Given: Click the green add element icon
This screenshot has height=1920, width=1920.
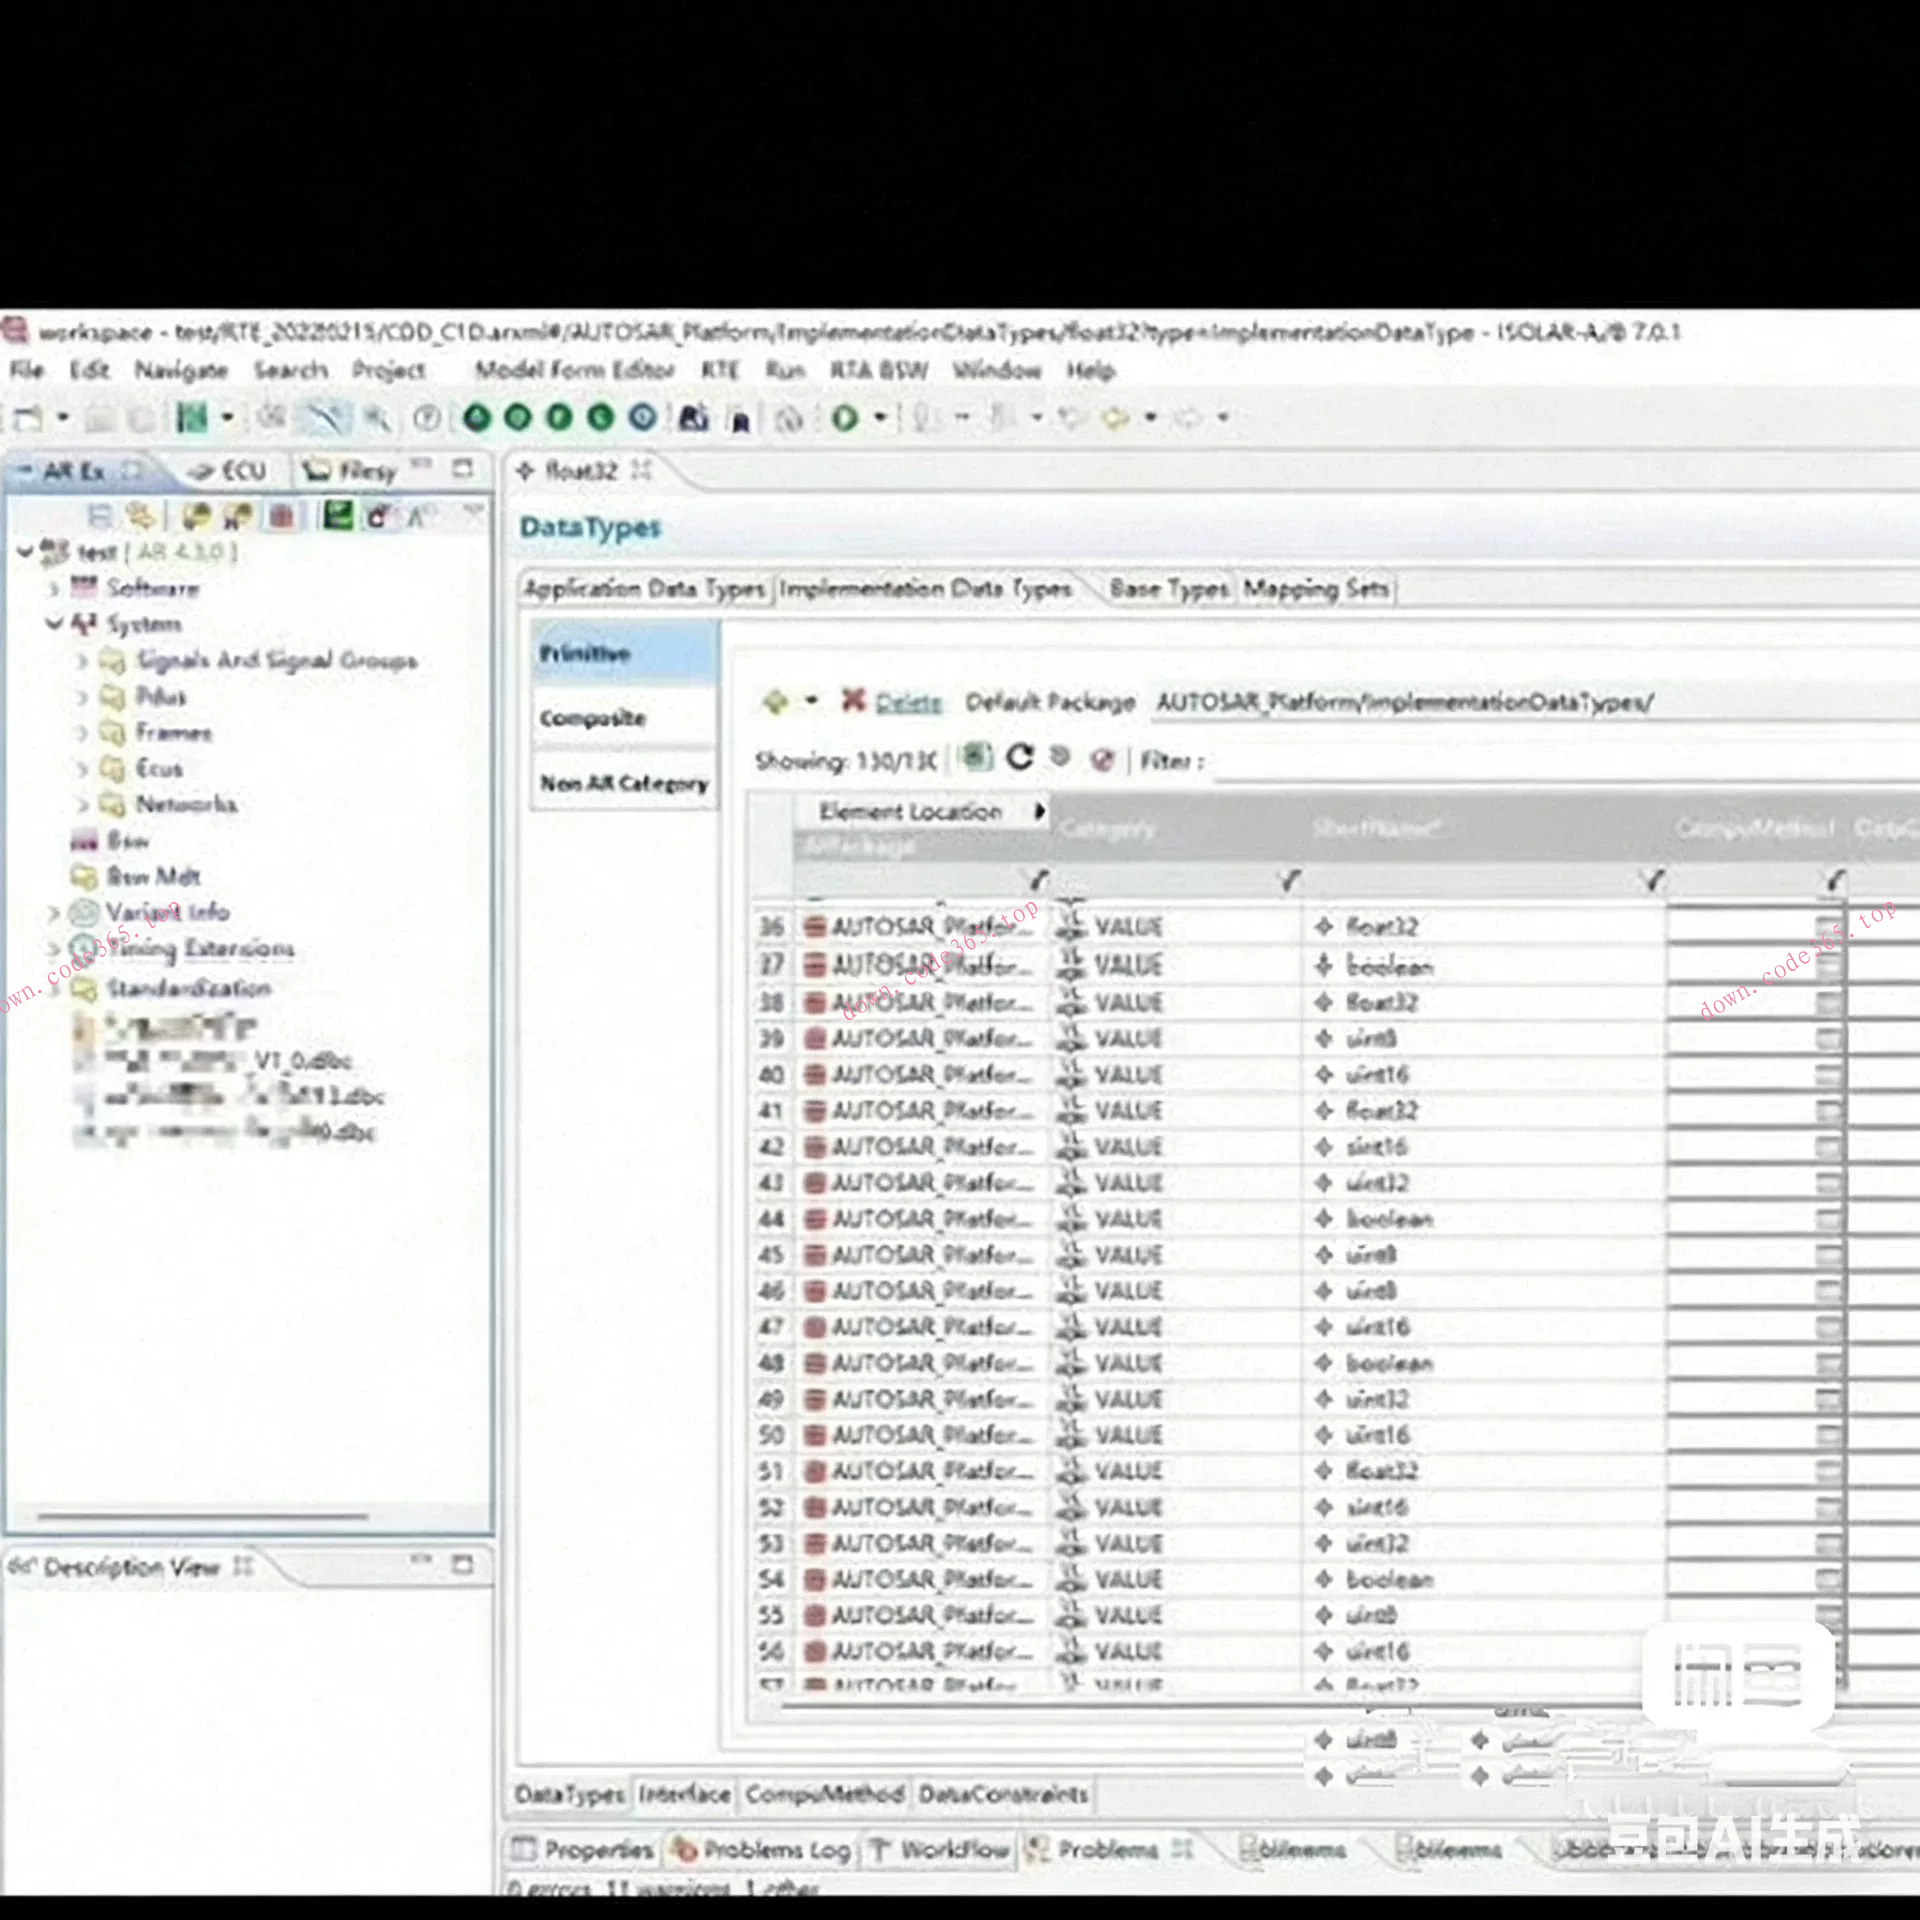Looking at the screenshot, I should click(x=775, y=701).
